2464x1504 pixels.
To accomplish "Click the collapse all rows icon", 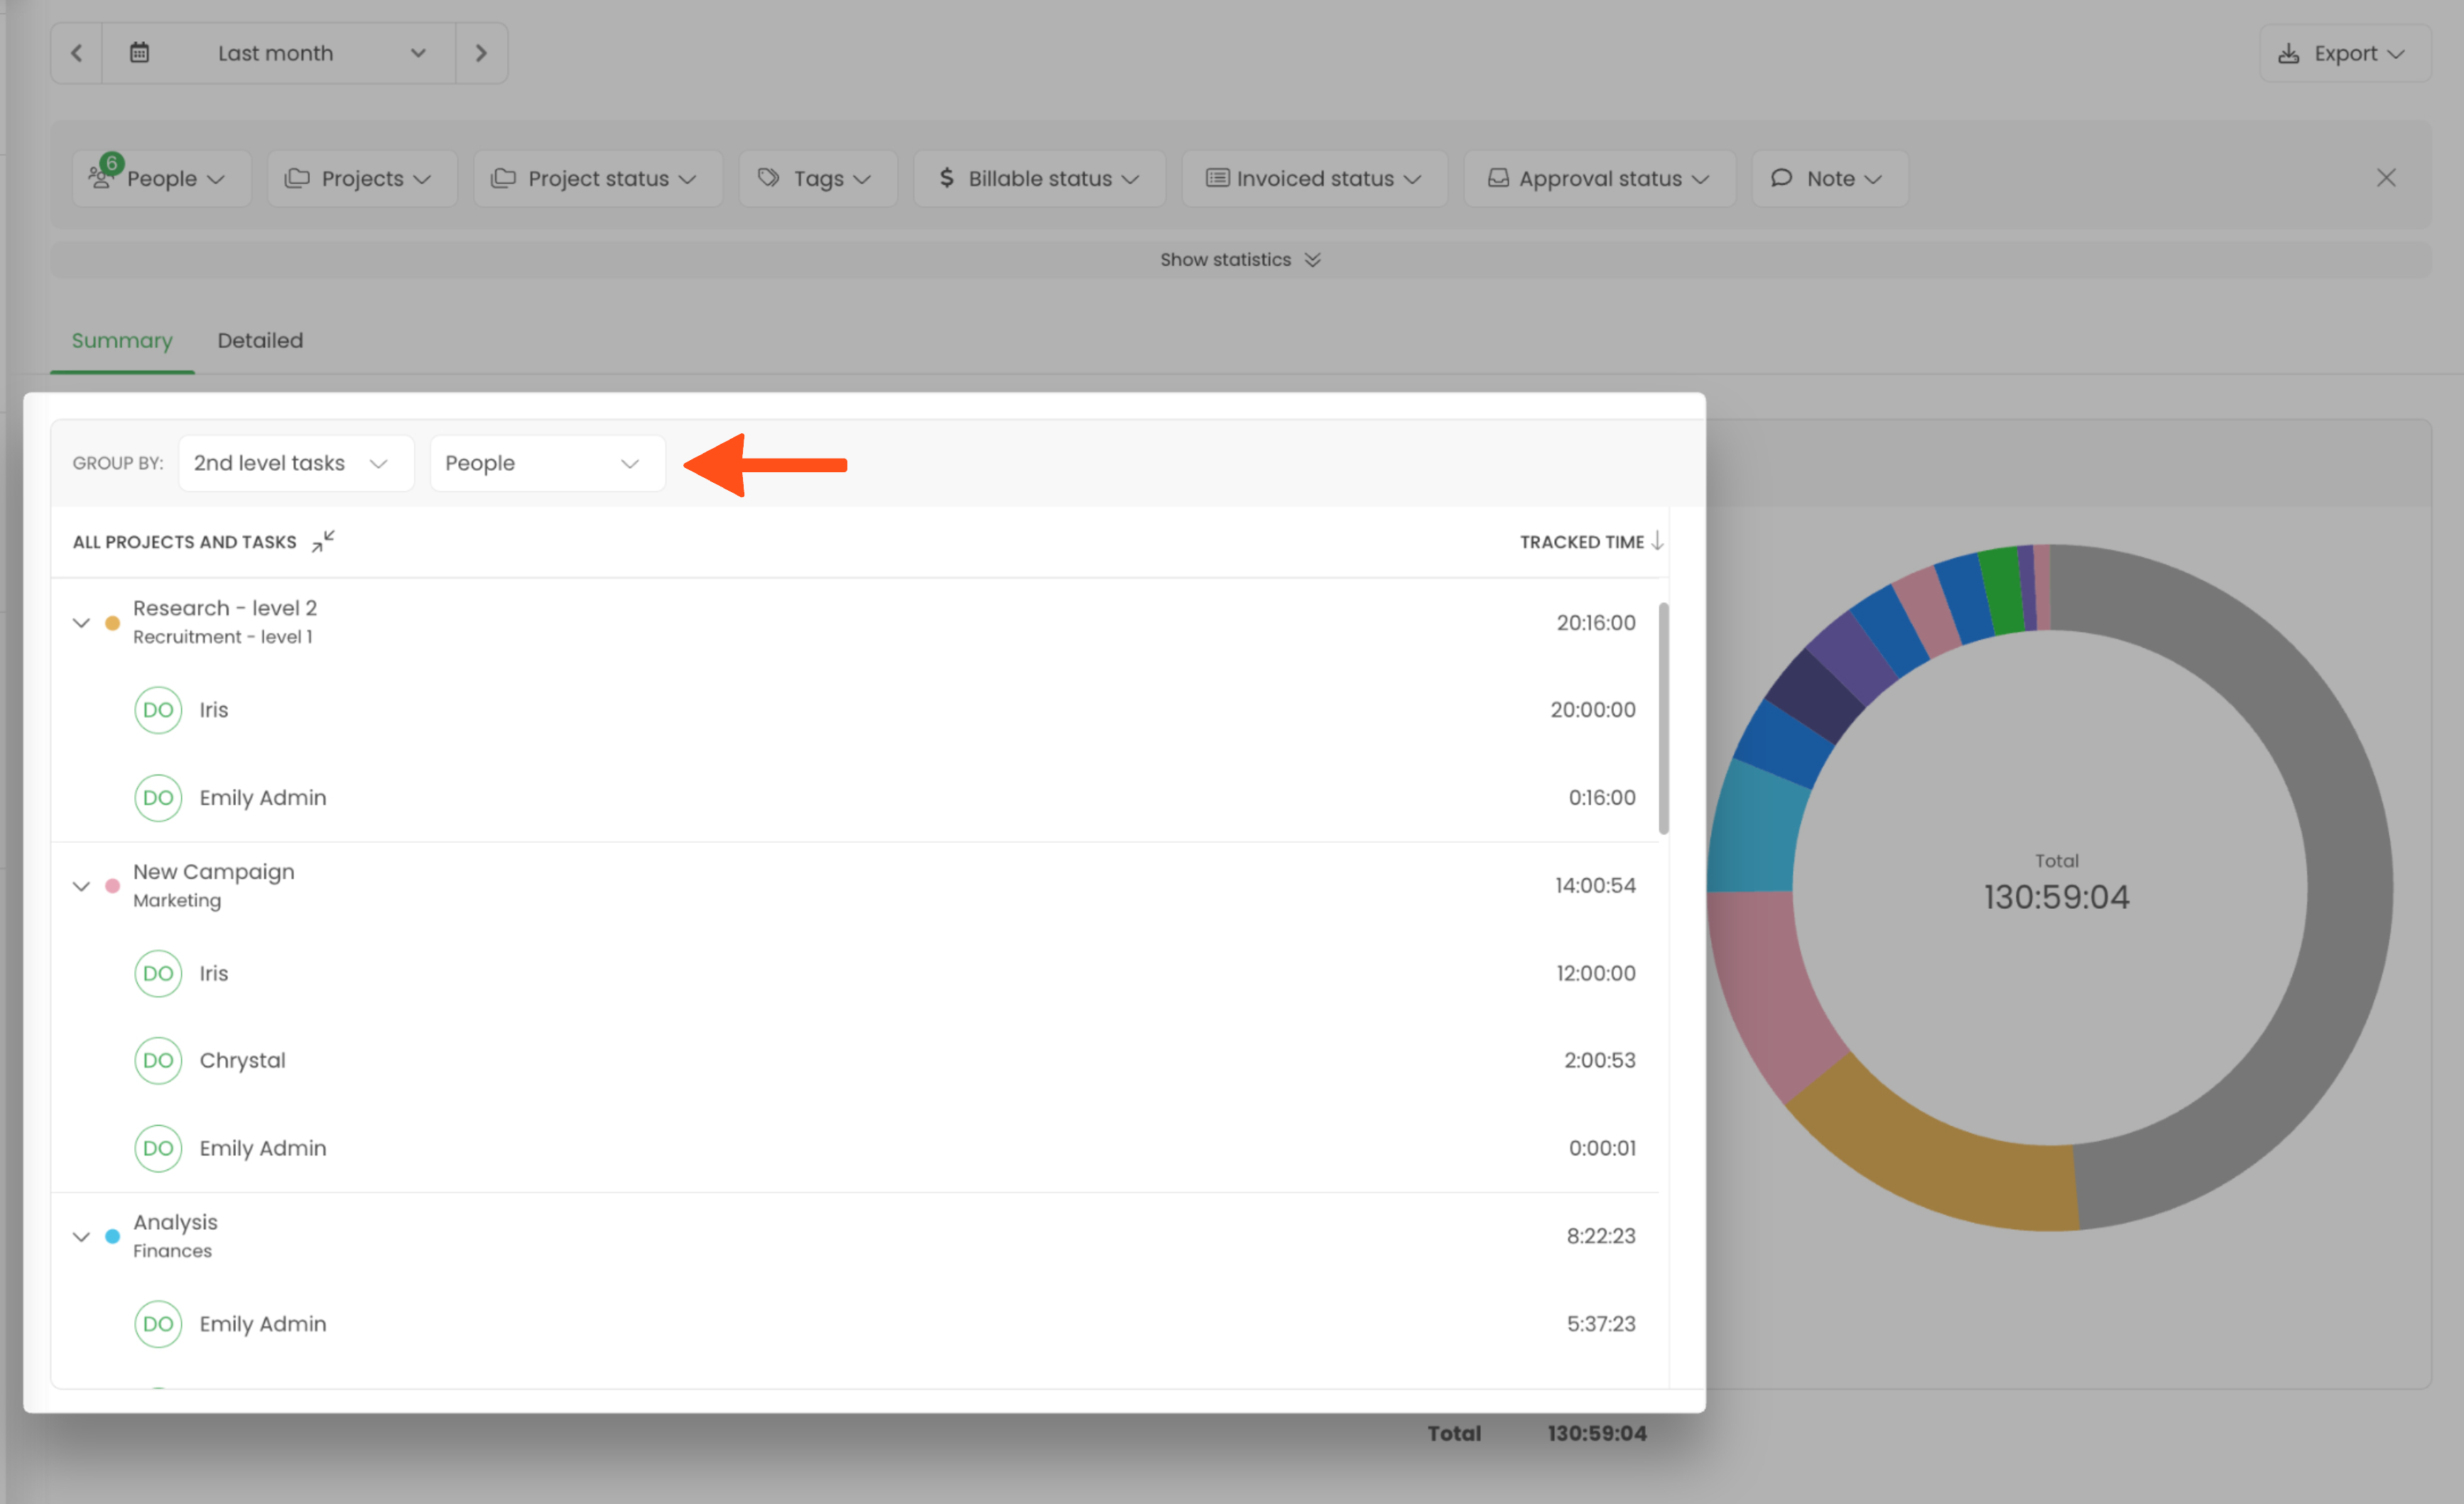I will tap(322, 541).
